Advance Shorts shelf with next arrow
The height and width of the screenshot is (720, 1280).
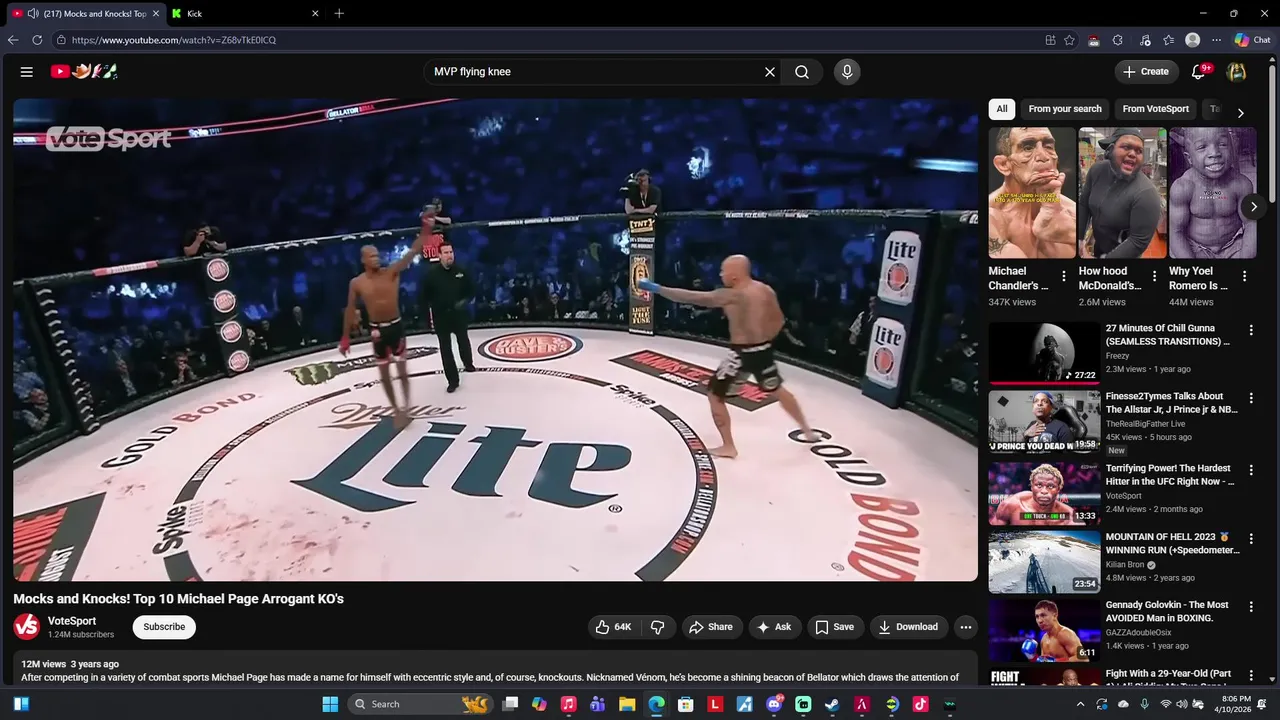pyautogui.click(x=1254, y=207)
